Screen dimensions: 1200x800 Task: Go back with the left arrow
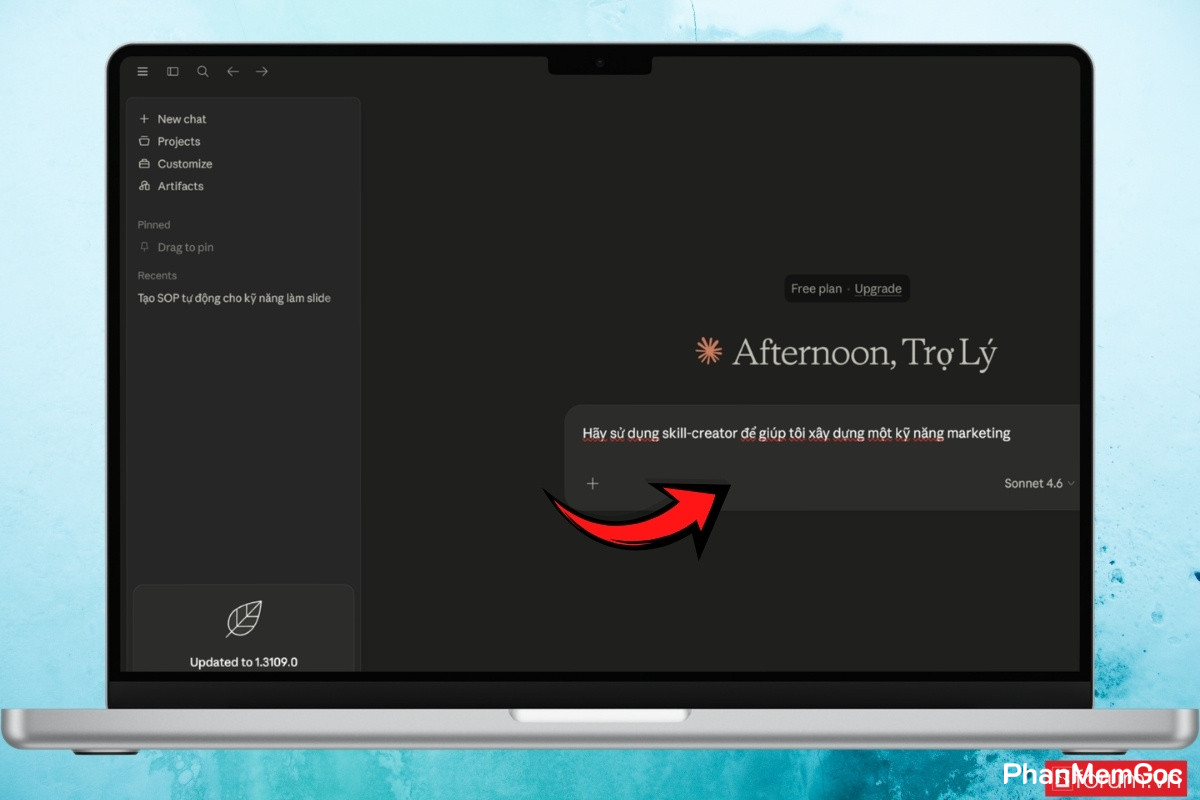[233, 71]
